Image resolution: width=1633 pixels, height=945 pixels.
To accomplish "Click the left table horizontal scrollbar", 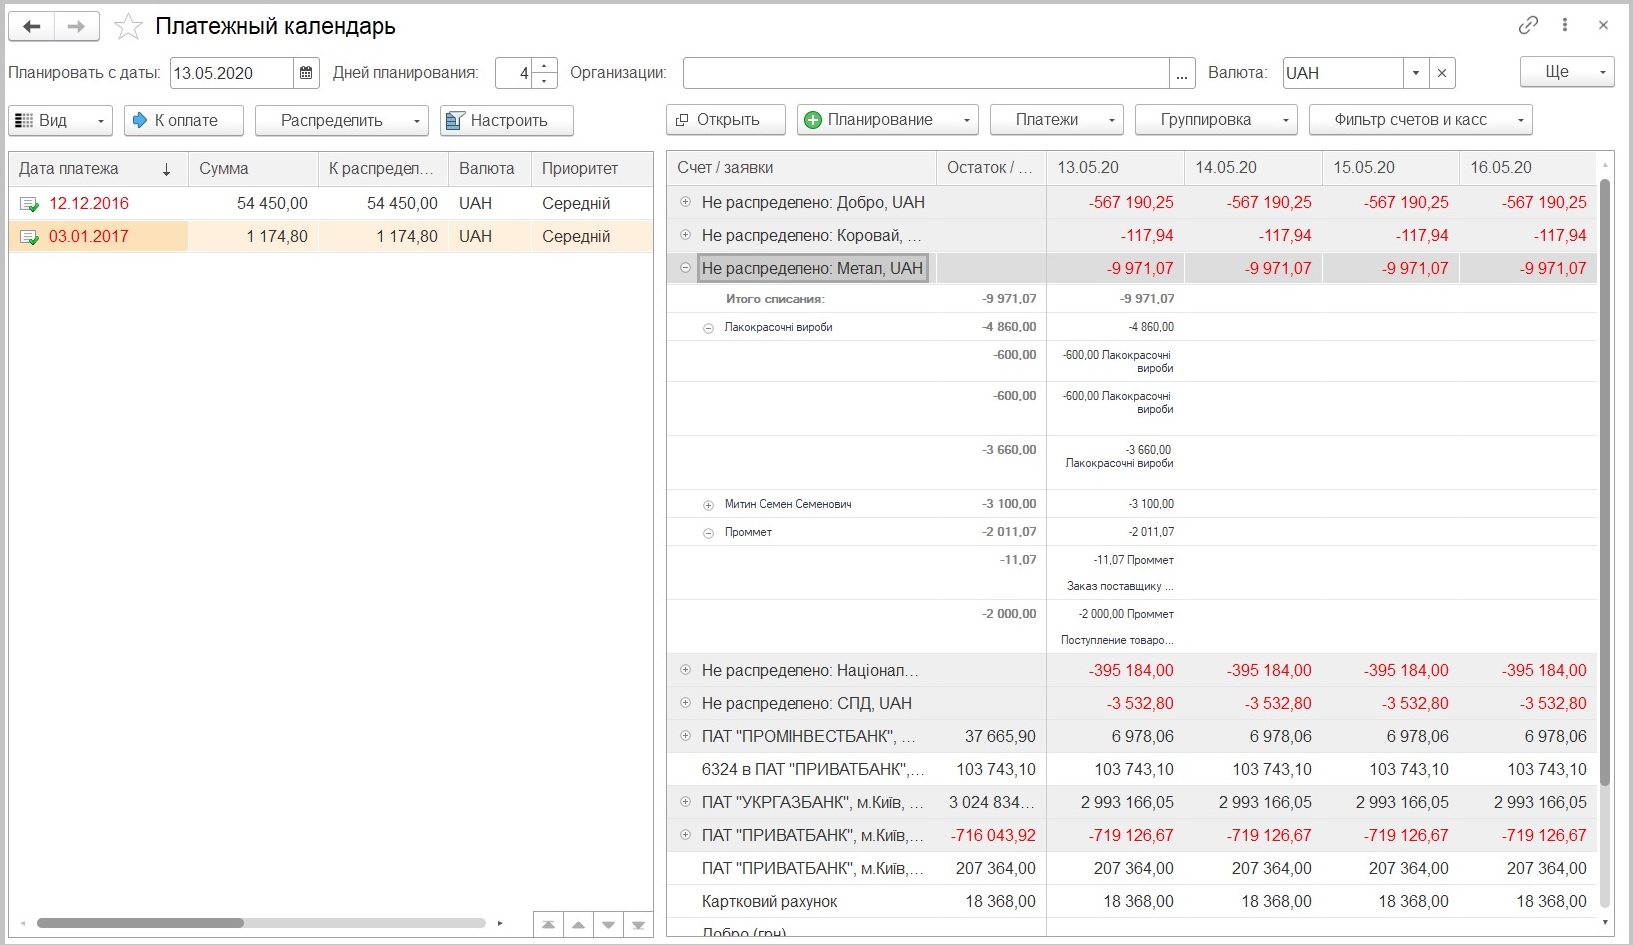I will 261,923.
